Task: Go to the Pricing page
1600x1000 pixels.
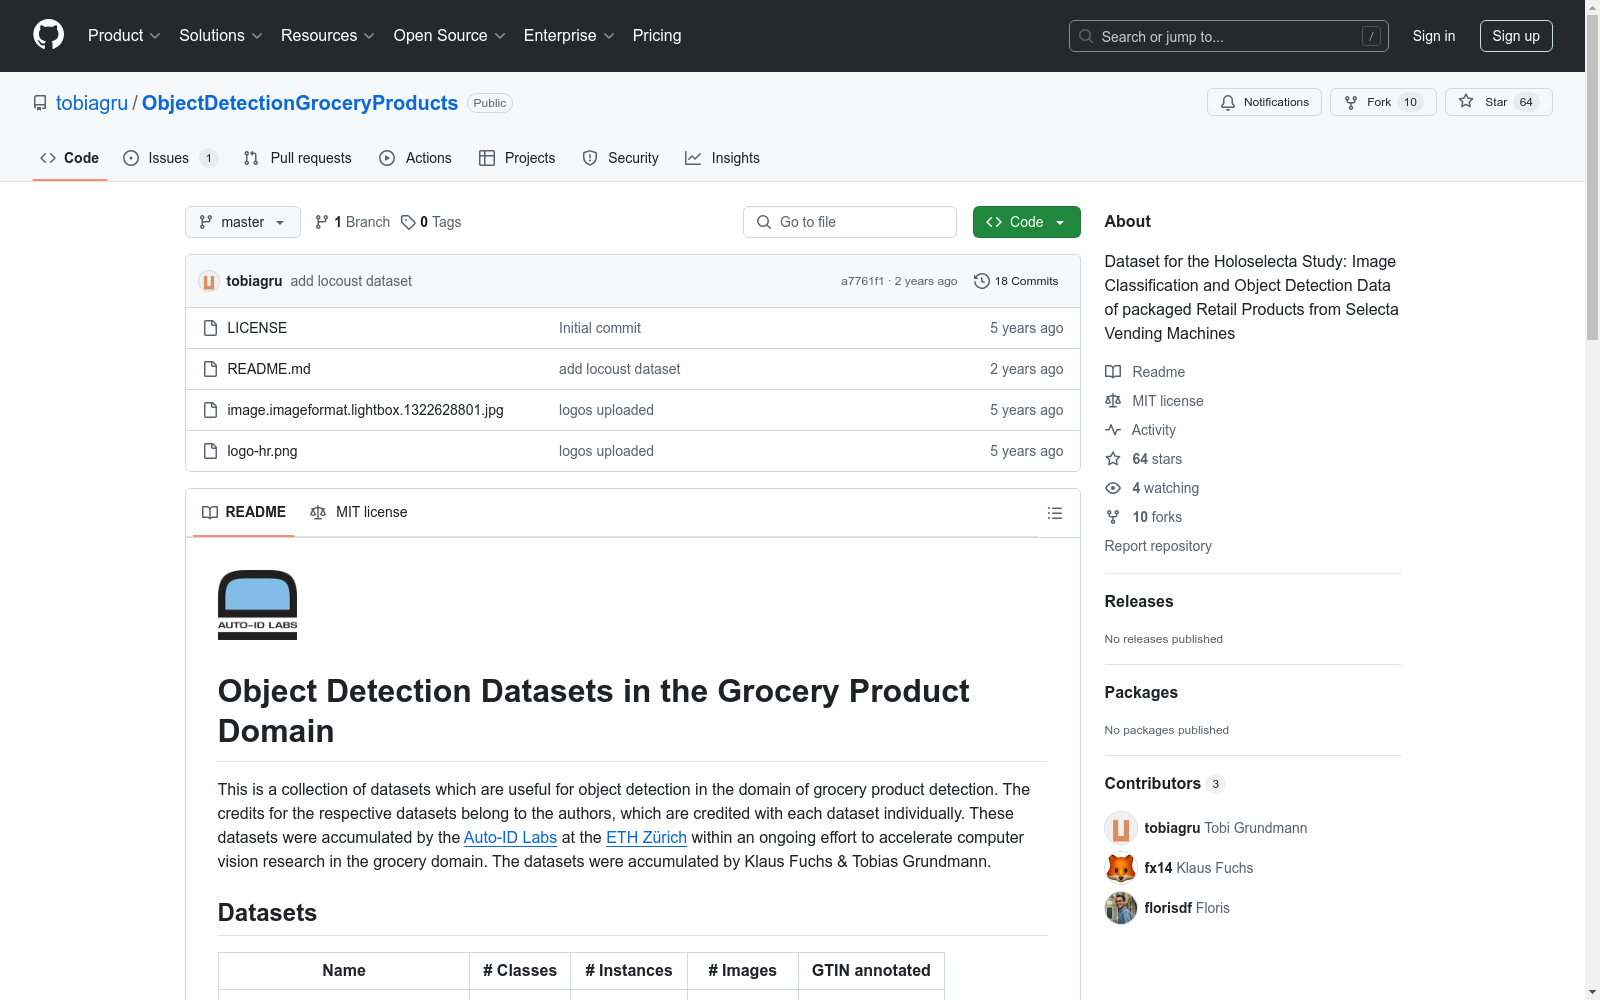Action: tap(657, 36)
